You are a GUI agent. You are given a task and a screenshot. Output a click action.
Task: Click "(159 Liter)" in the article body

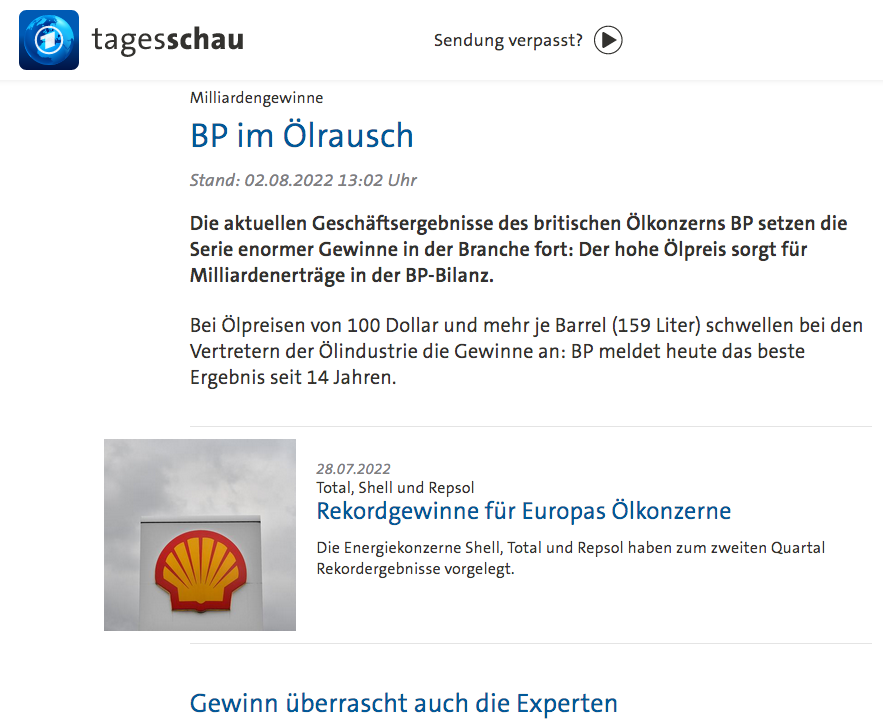661,326
